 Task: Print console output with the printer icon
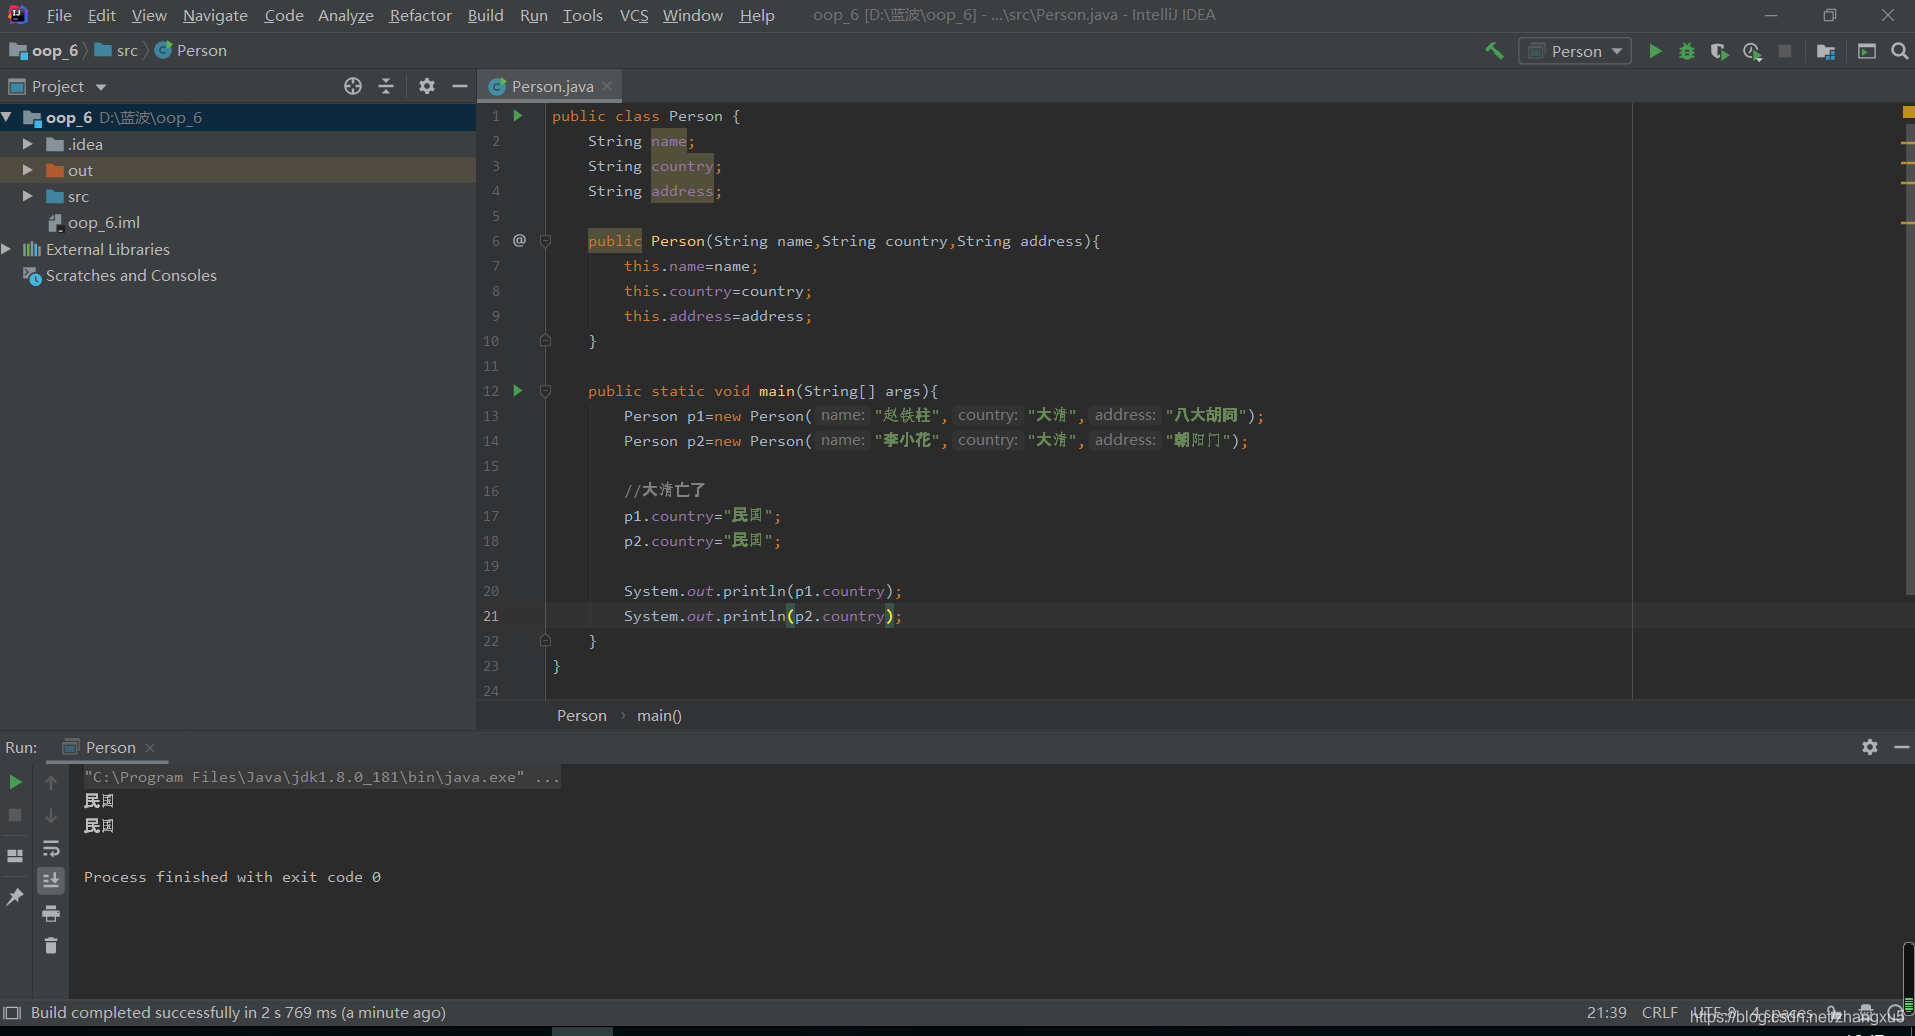[51, 913]
